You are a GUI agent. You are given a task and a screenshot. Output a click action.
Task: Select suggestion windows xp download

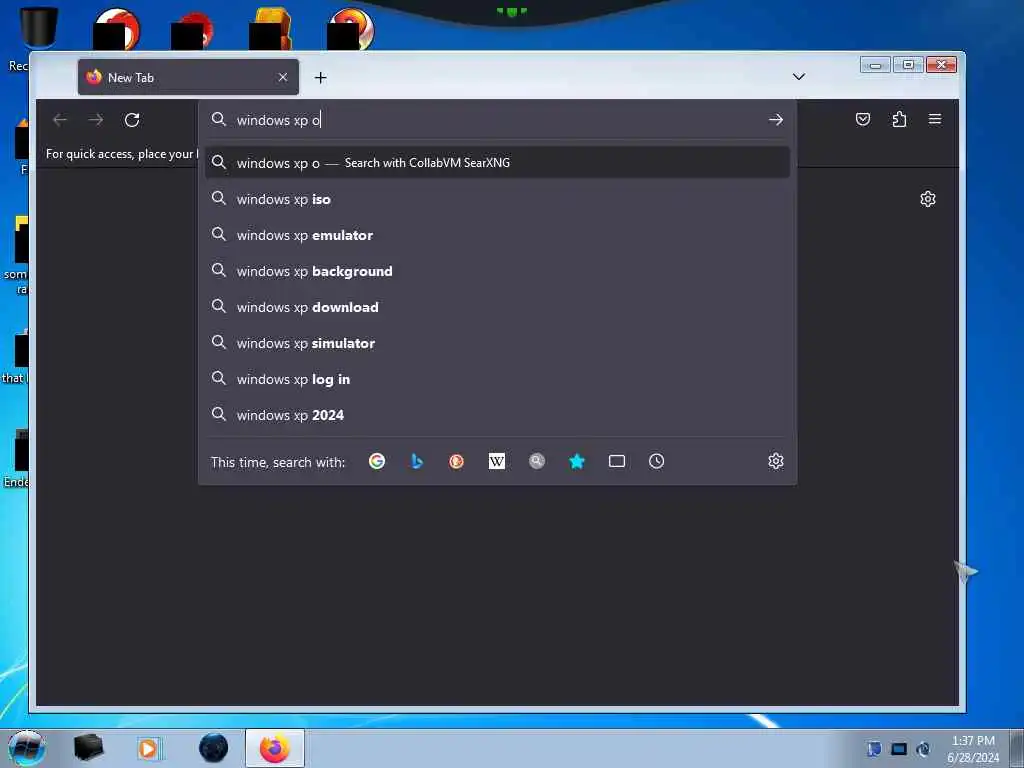[x=497, y=307]
